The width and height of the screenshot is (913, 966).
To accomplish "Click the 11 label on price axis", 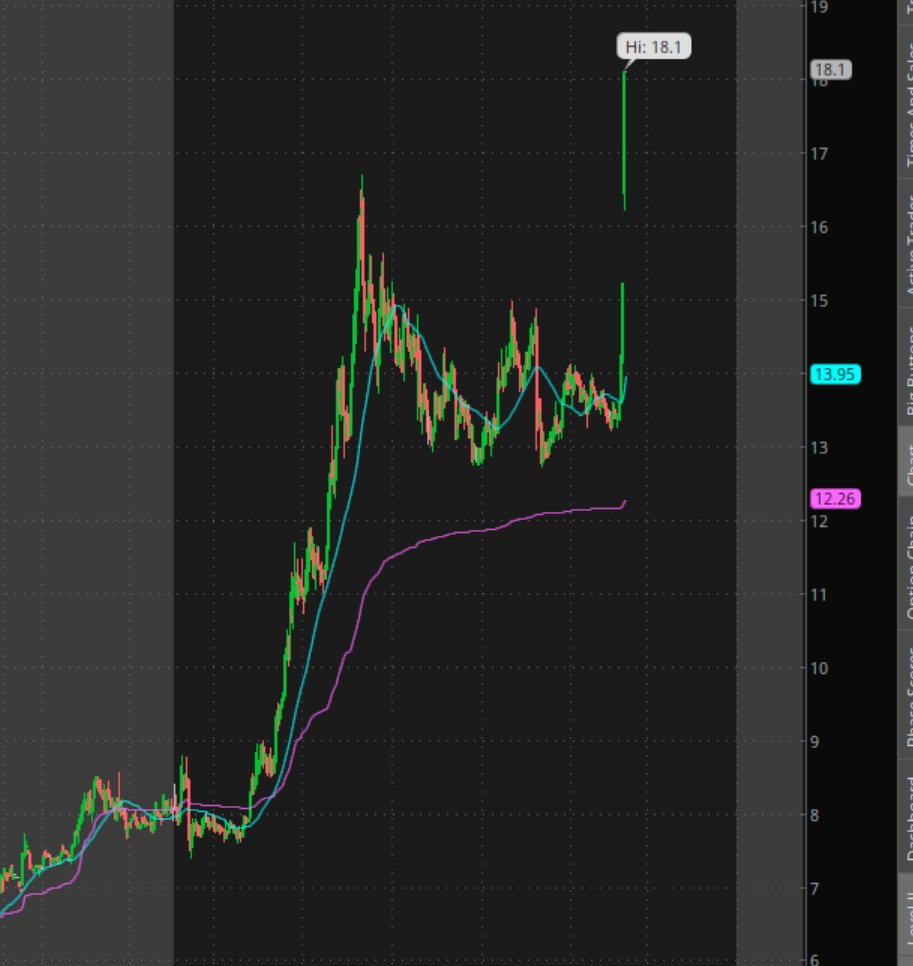I will [819, 595].
